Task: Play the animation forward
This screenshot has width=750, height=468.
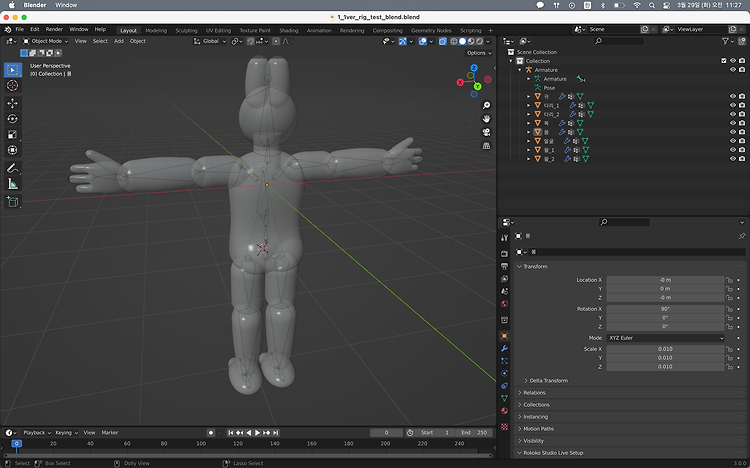Action: 257,433
